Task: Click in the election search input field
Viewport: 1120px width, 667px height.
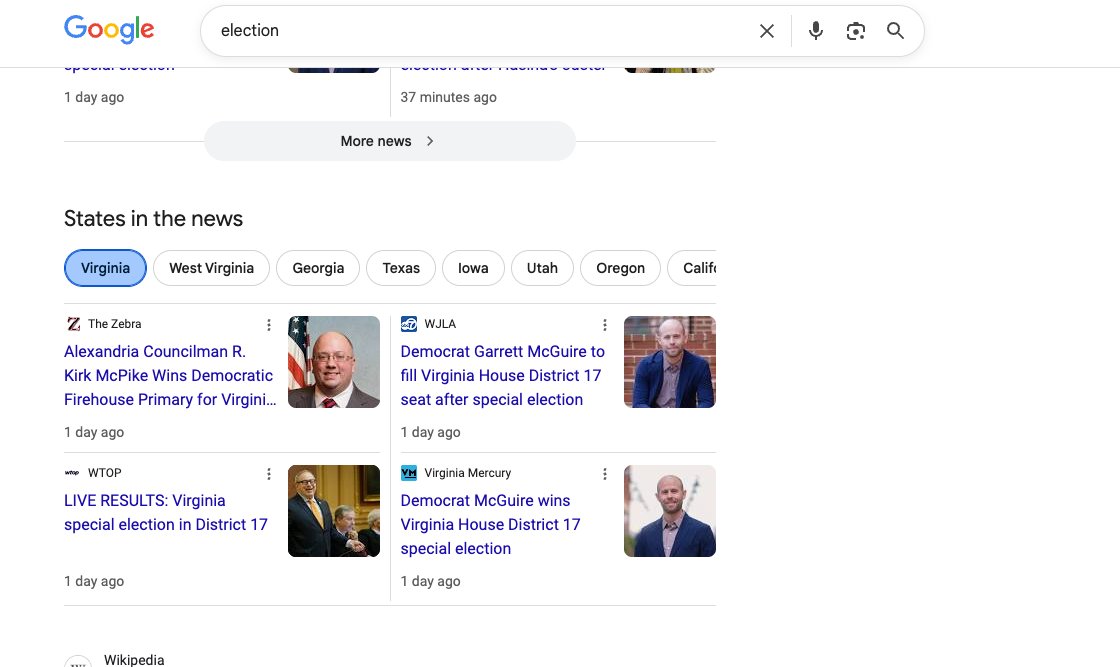Action: pyautogui.click(x=480, y=31)
